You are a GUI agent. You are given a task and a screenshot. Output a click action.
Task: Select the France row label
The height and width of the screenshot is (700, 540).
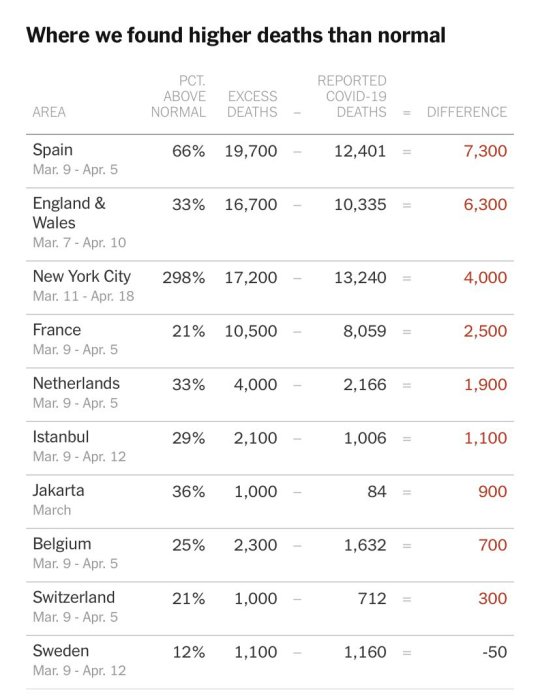57,330
